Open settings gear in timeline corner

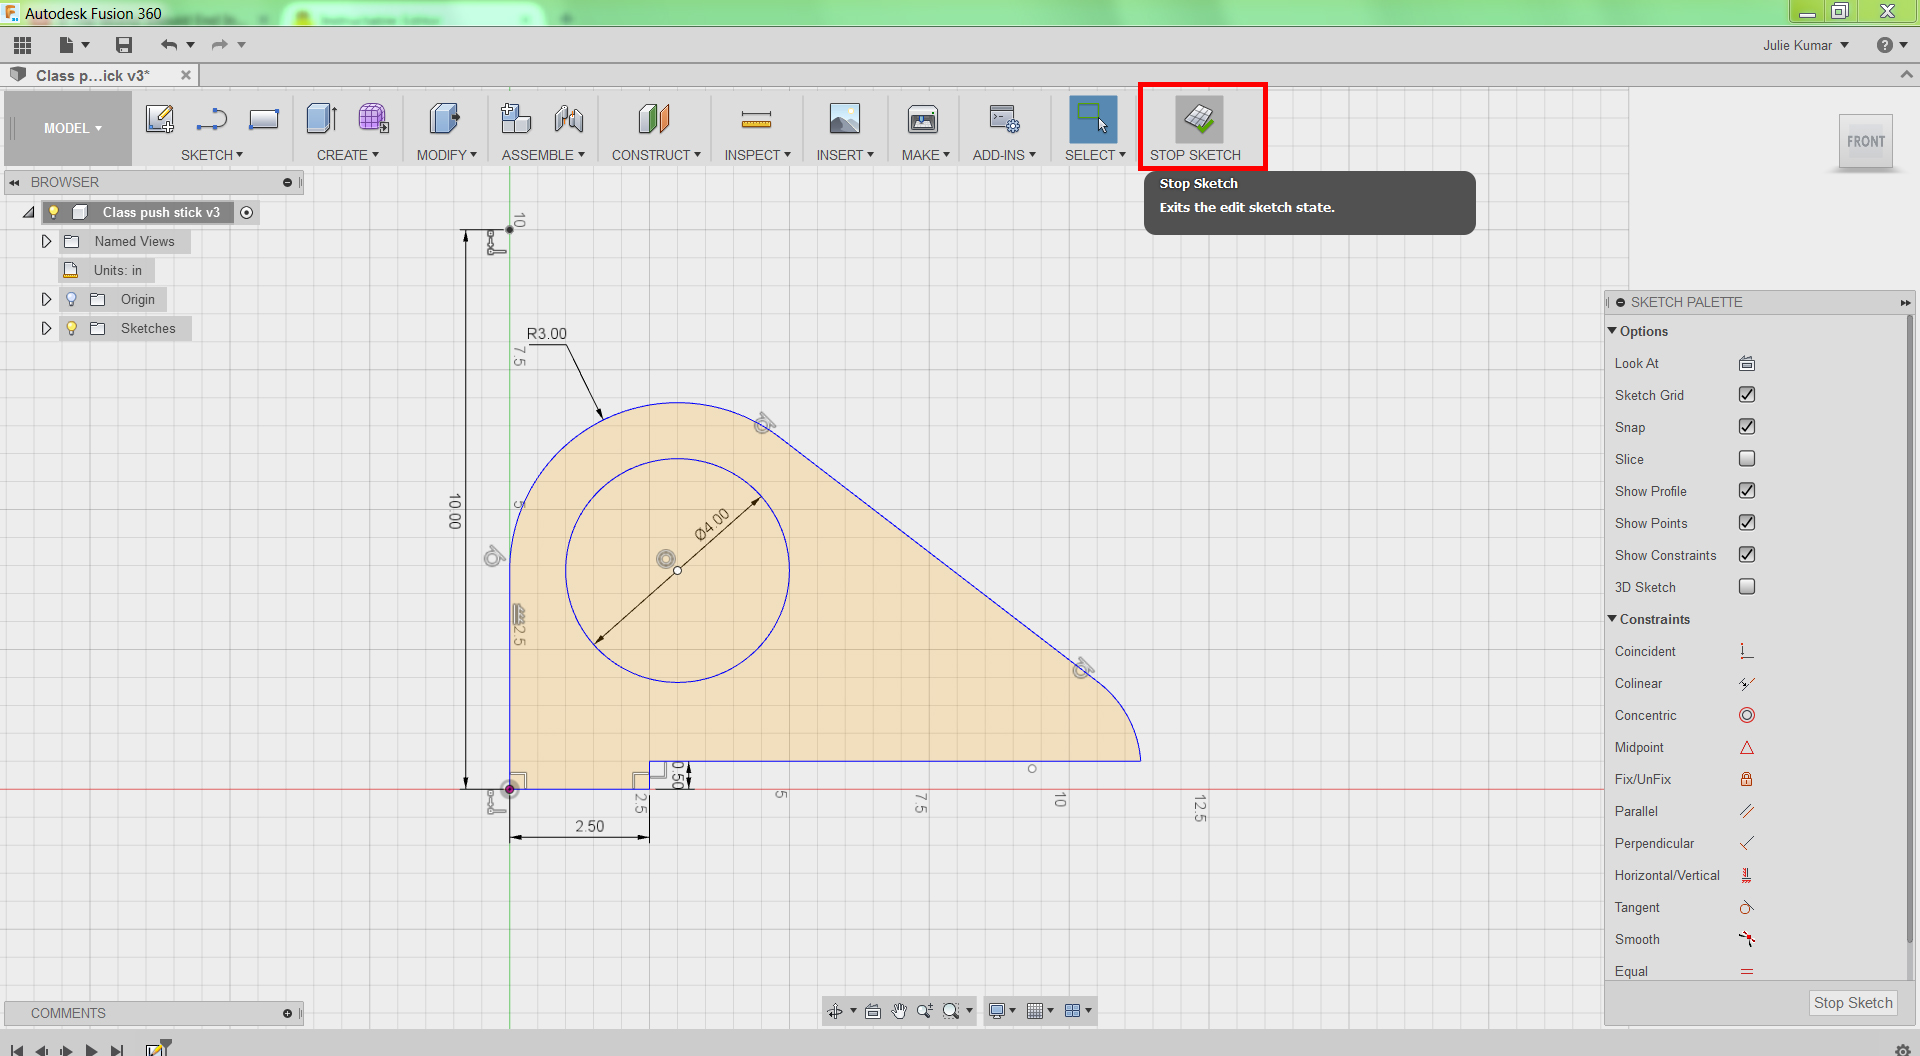click(x=1902, y=1049)
